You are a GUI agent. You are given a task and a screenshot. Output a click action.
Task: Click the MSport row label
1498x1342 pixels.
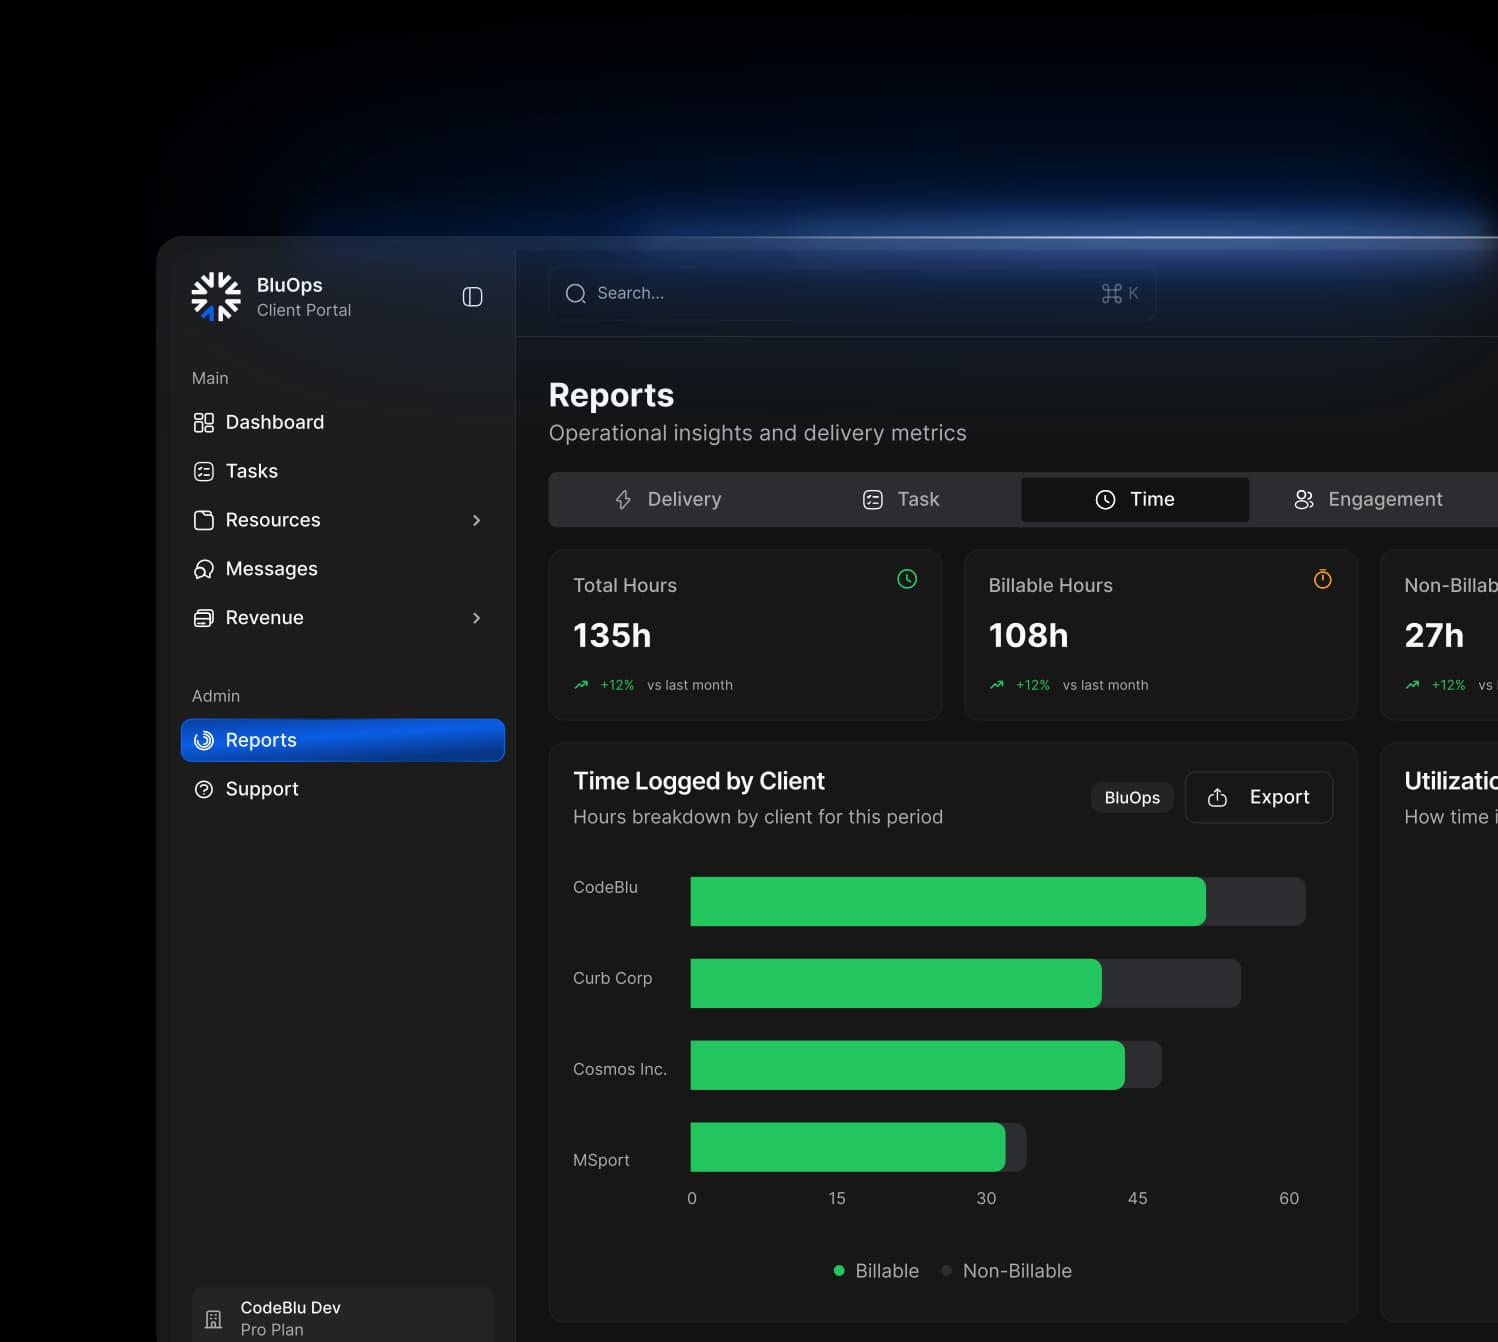tap(601, 1160)
